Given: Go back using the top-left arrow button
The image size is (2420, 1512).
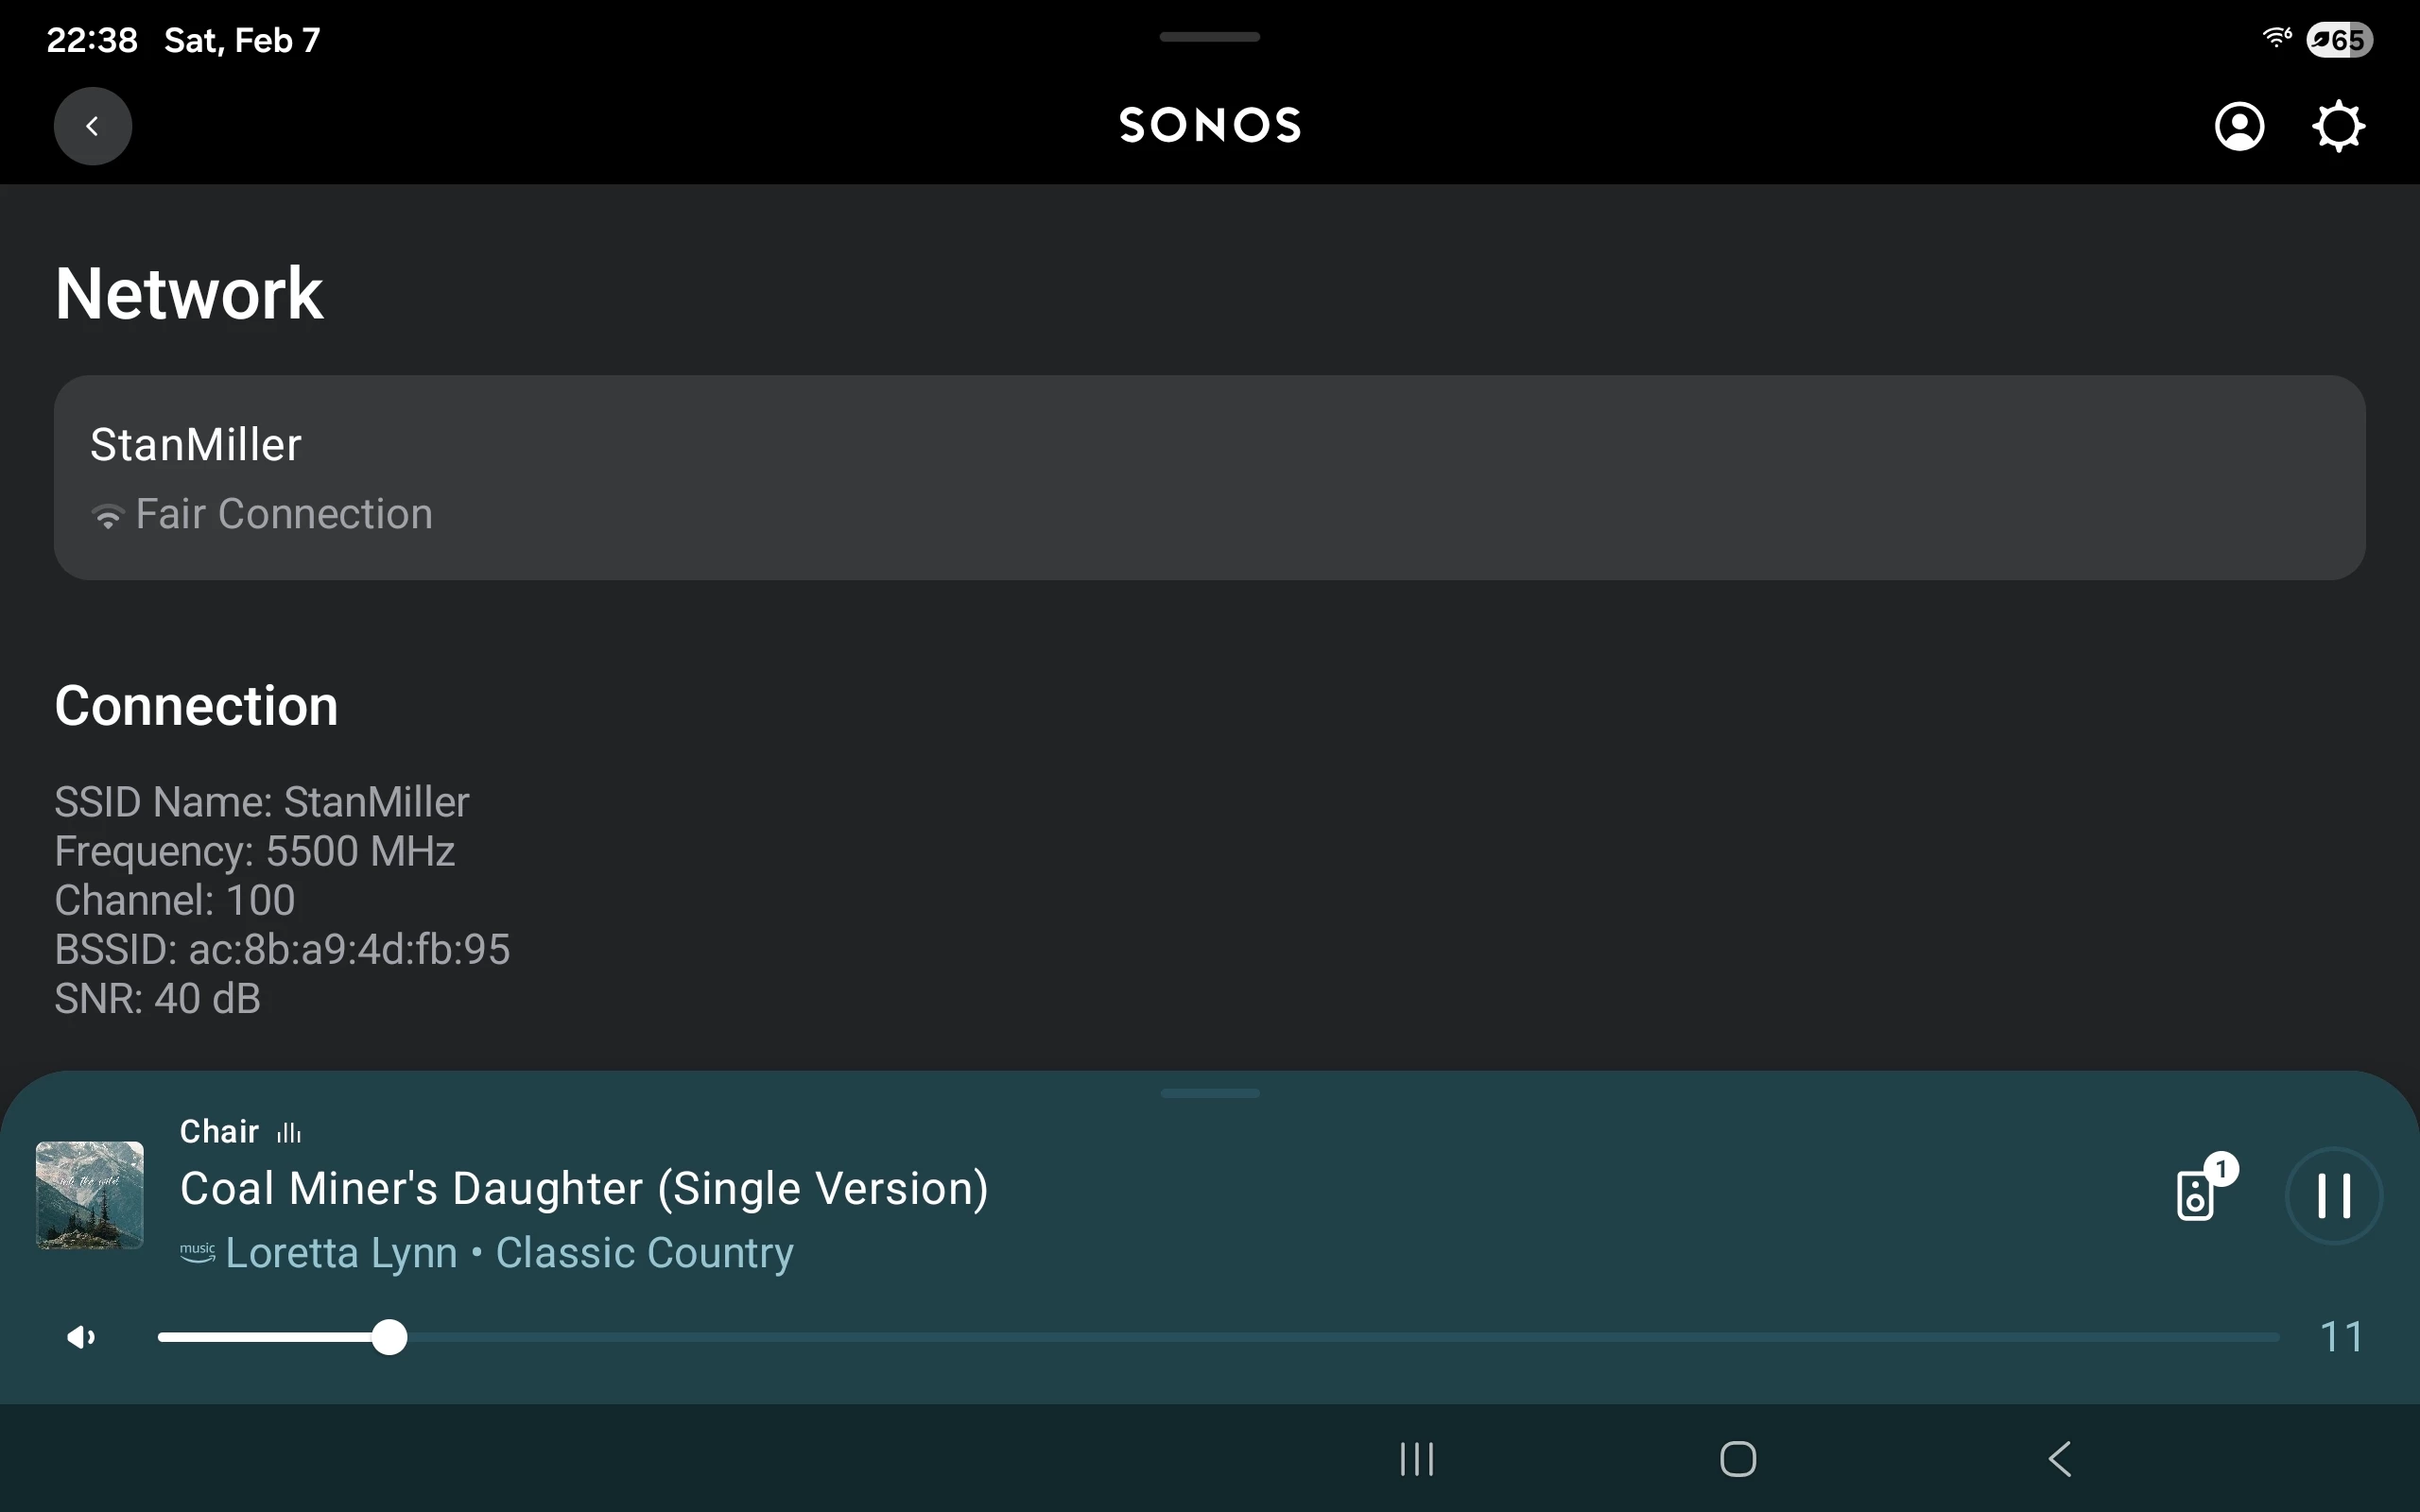Looking at the screenshot, I should point(92,126).
